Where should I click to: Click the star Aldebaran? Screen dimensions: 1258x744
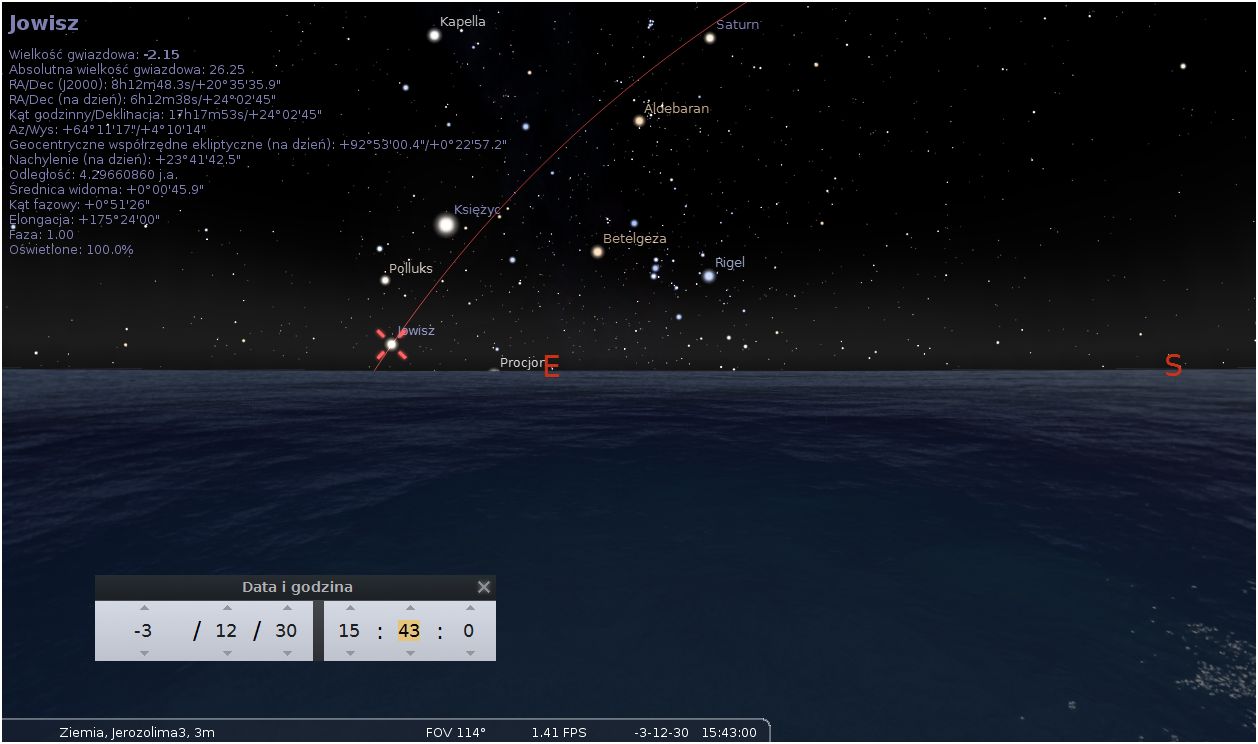[x=639, y=121]
